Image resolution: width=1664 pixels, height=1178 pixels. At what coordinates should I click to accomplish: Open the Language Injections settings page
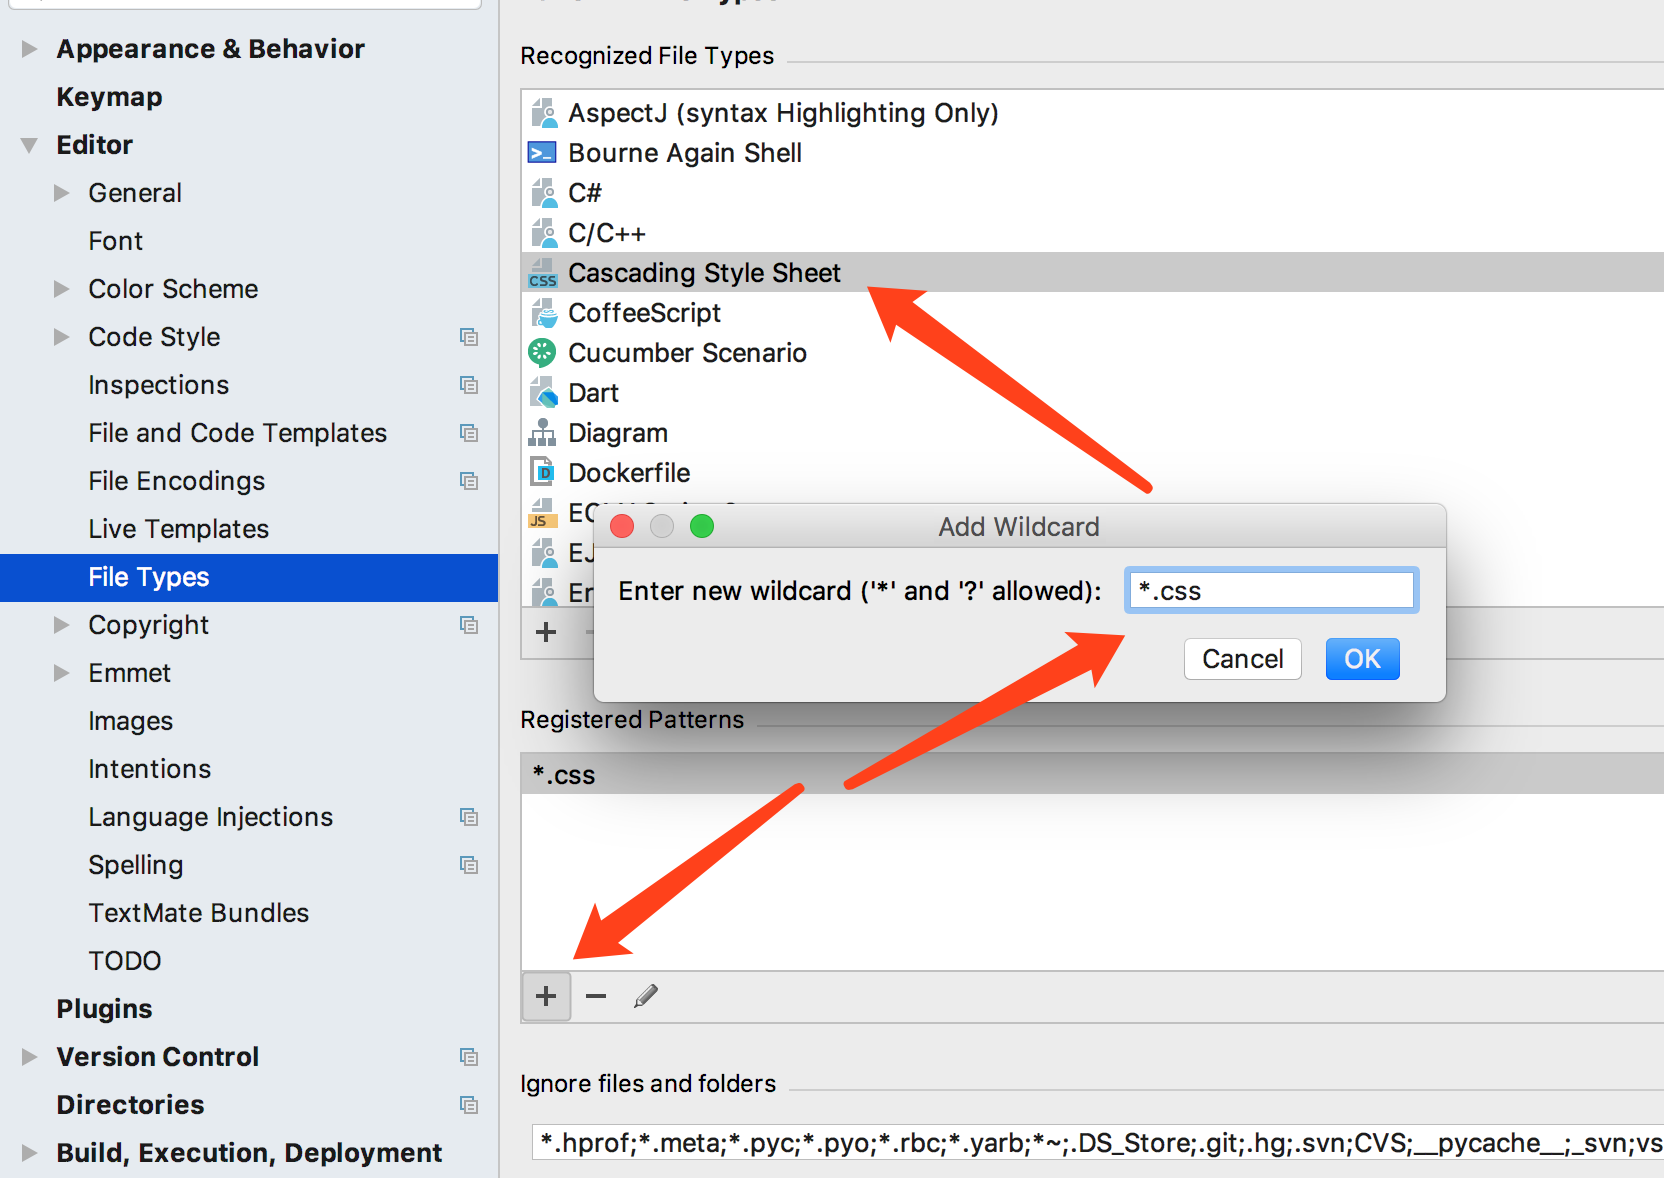pos(210,817)
